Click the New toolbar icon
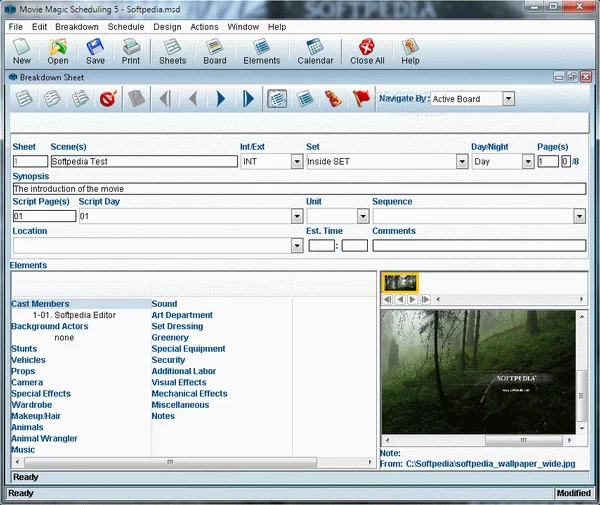Viewport: 600px width, 505px height. 22,51
